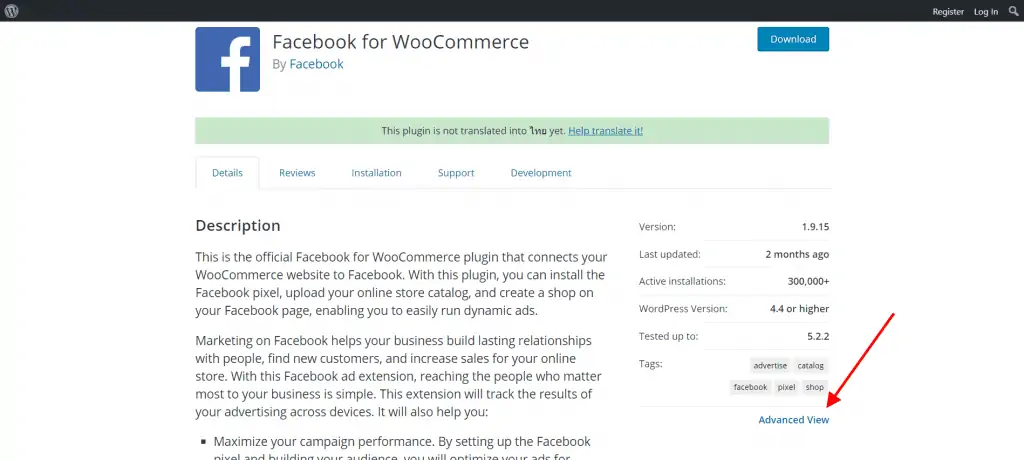View the Development tab
1024x460 pixels.
(x=541, y=173)
